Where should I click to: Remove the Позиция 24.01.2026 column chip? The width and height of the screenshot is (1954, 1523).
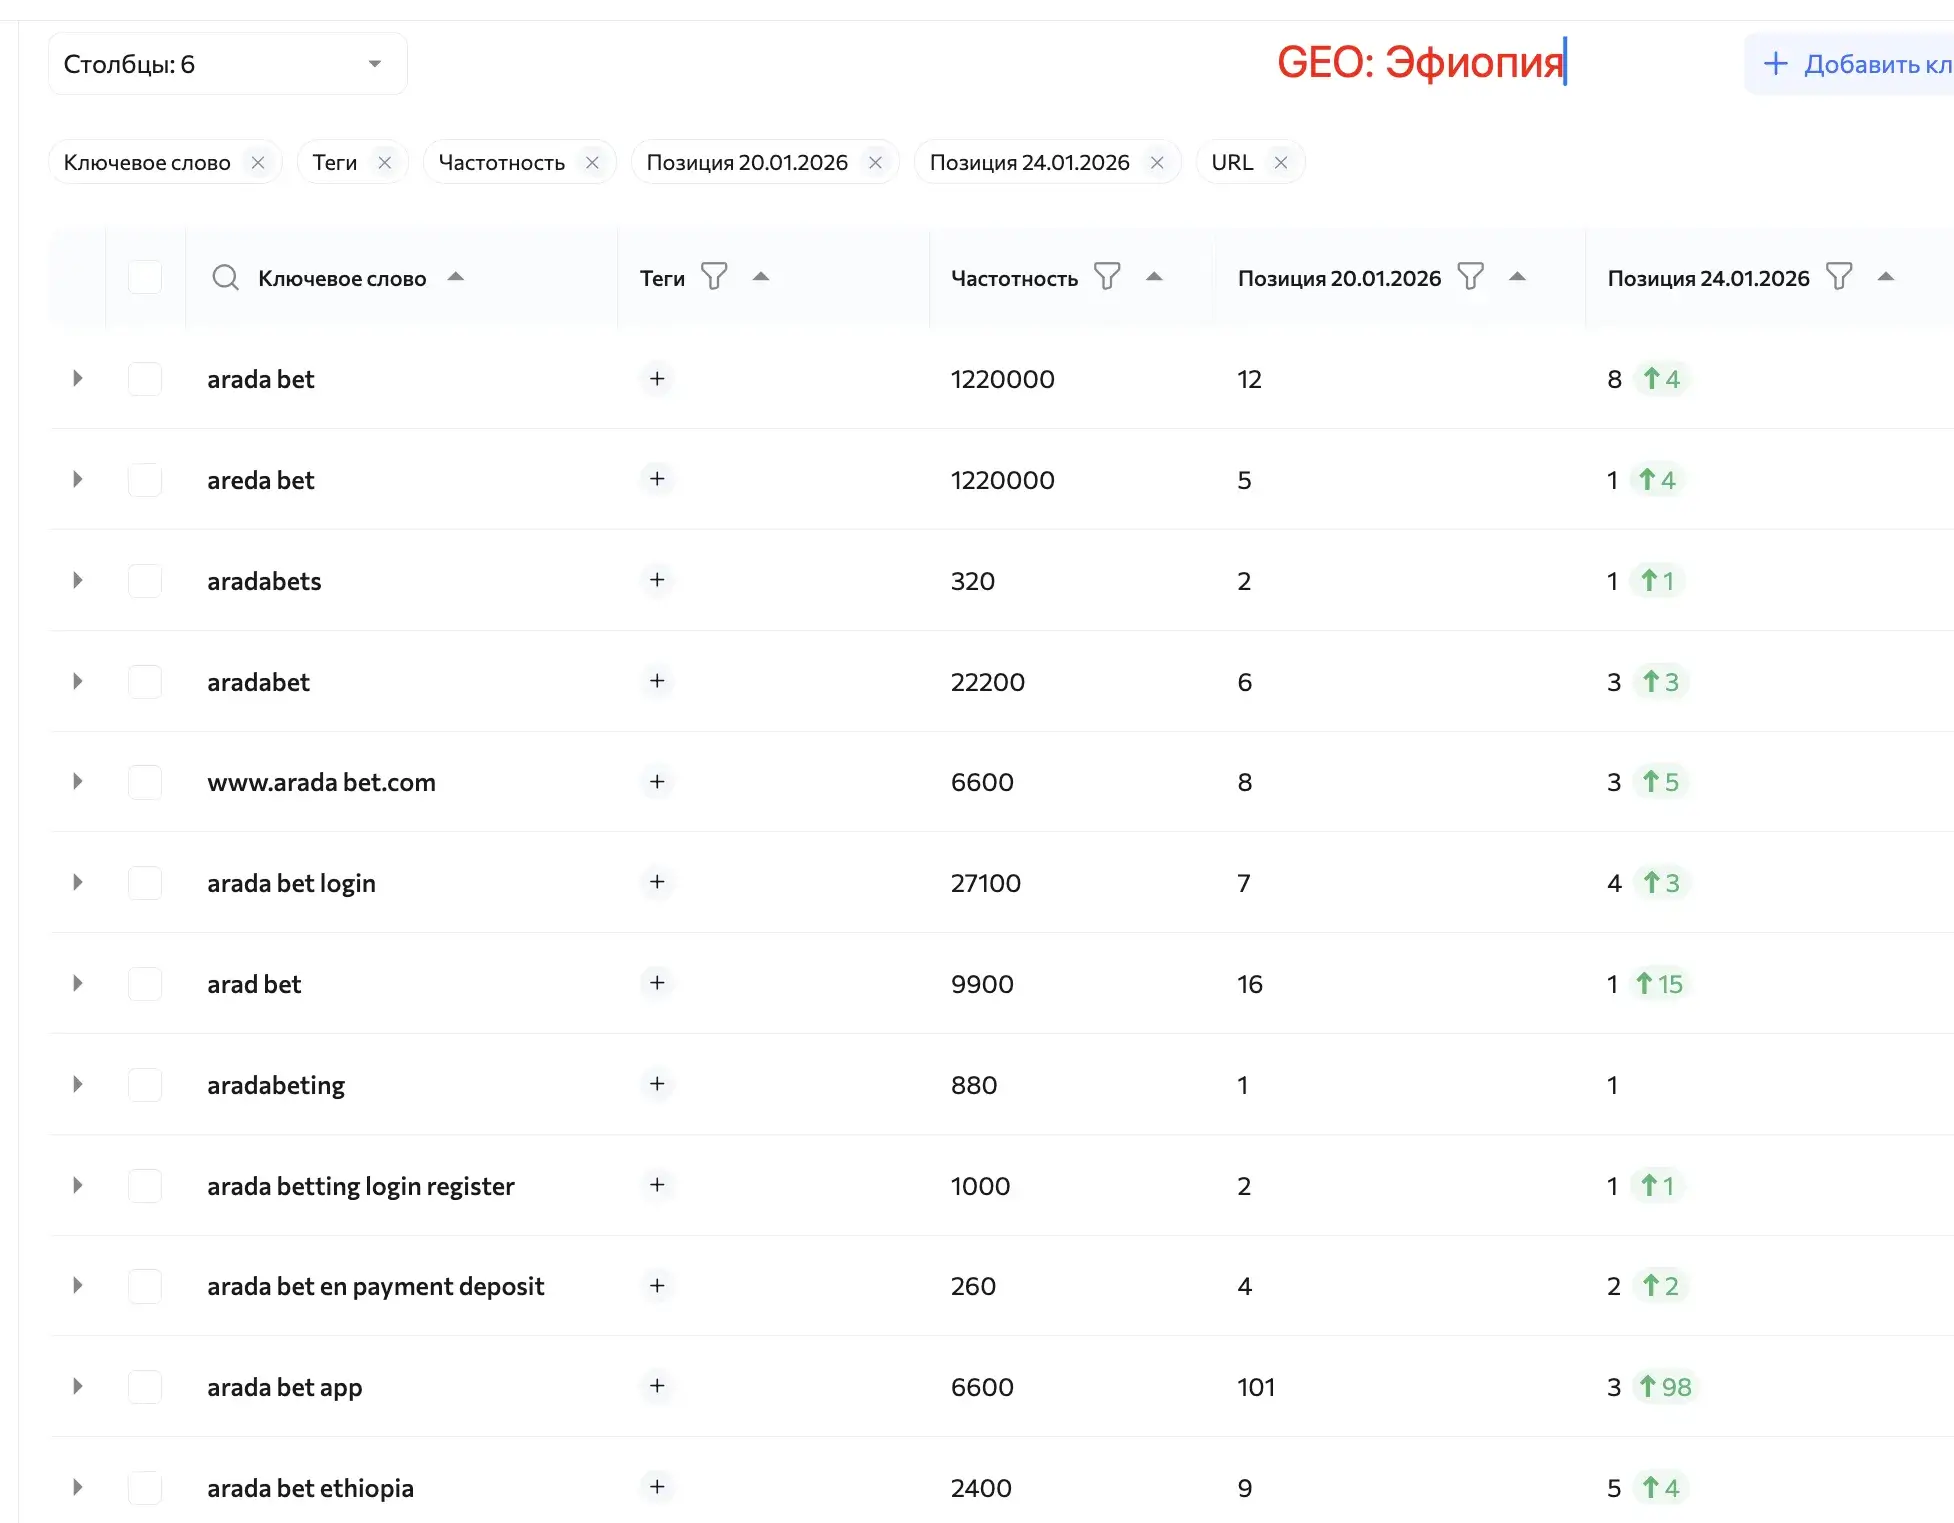pos(1158,162)
